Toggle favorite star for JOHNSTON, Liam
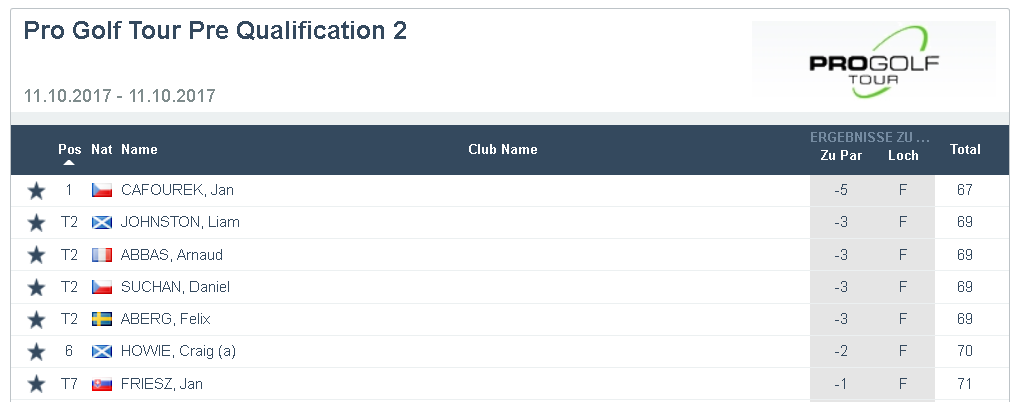The width and height of the screenshot is (1022, 413). click(36, 223)
